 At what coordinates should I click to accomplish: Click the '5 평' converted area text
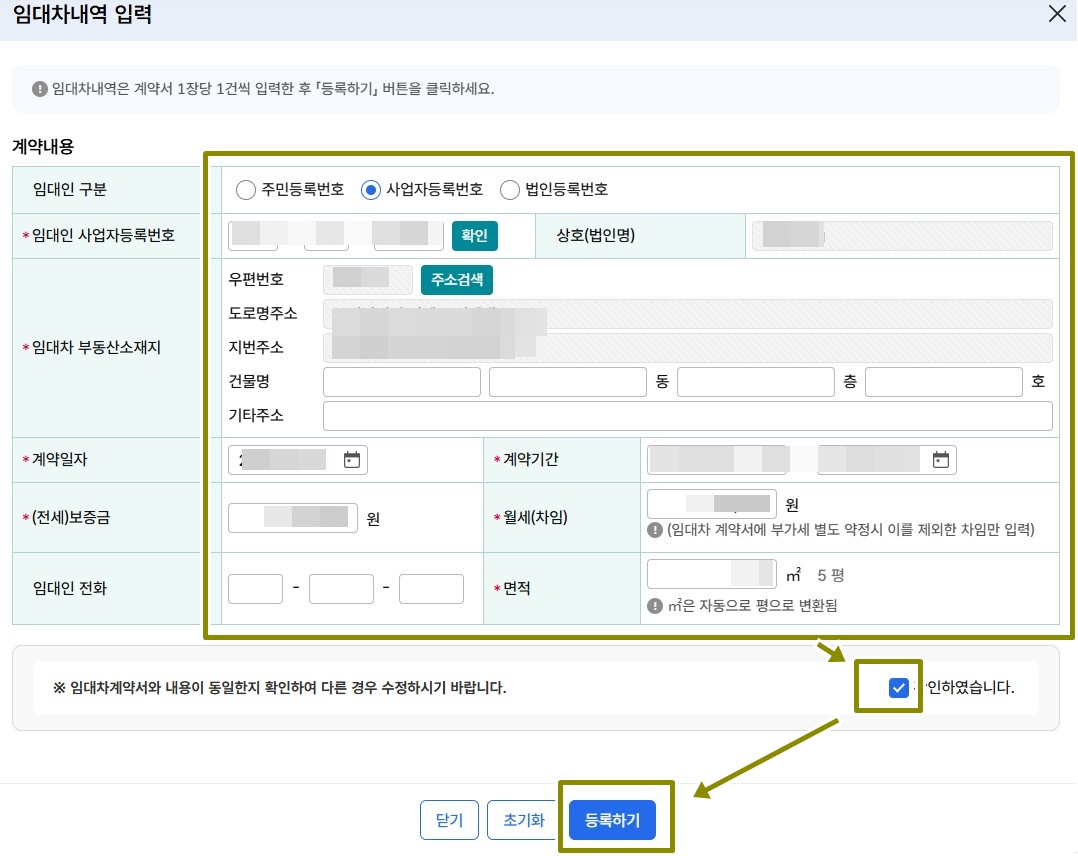tap(830, 575)
